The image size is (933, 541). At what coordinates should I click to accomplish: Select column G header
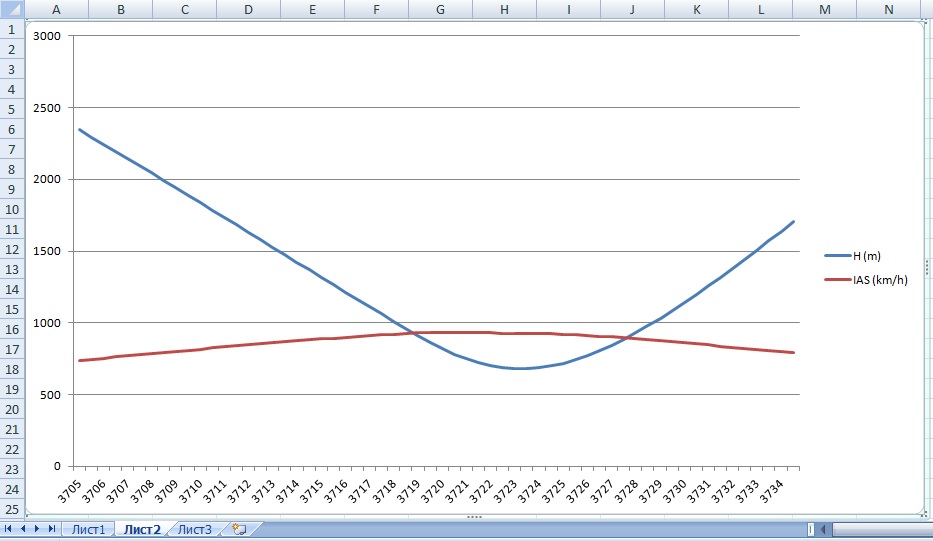point(440,10)
